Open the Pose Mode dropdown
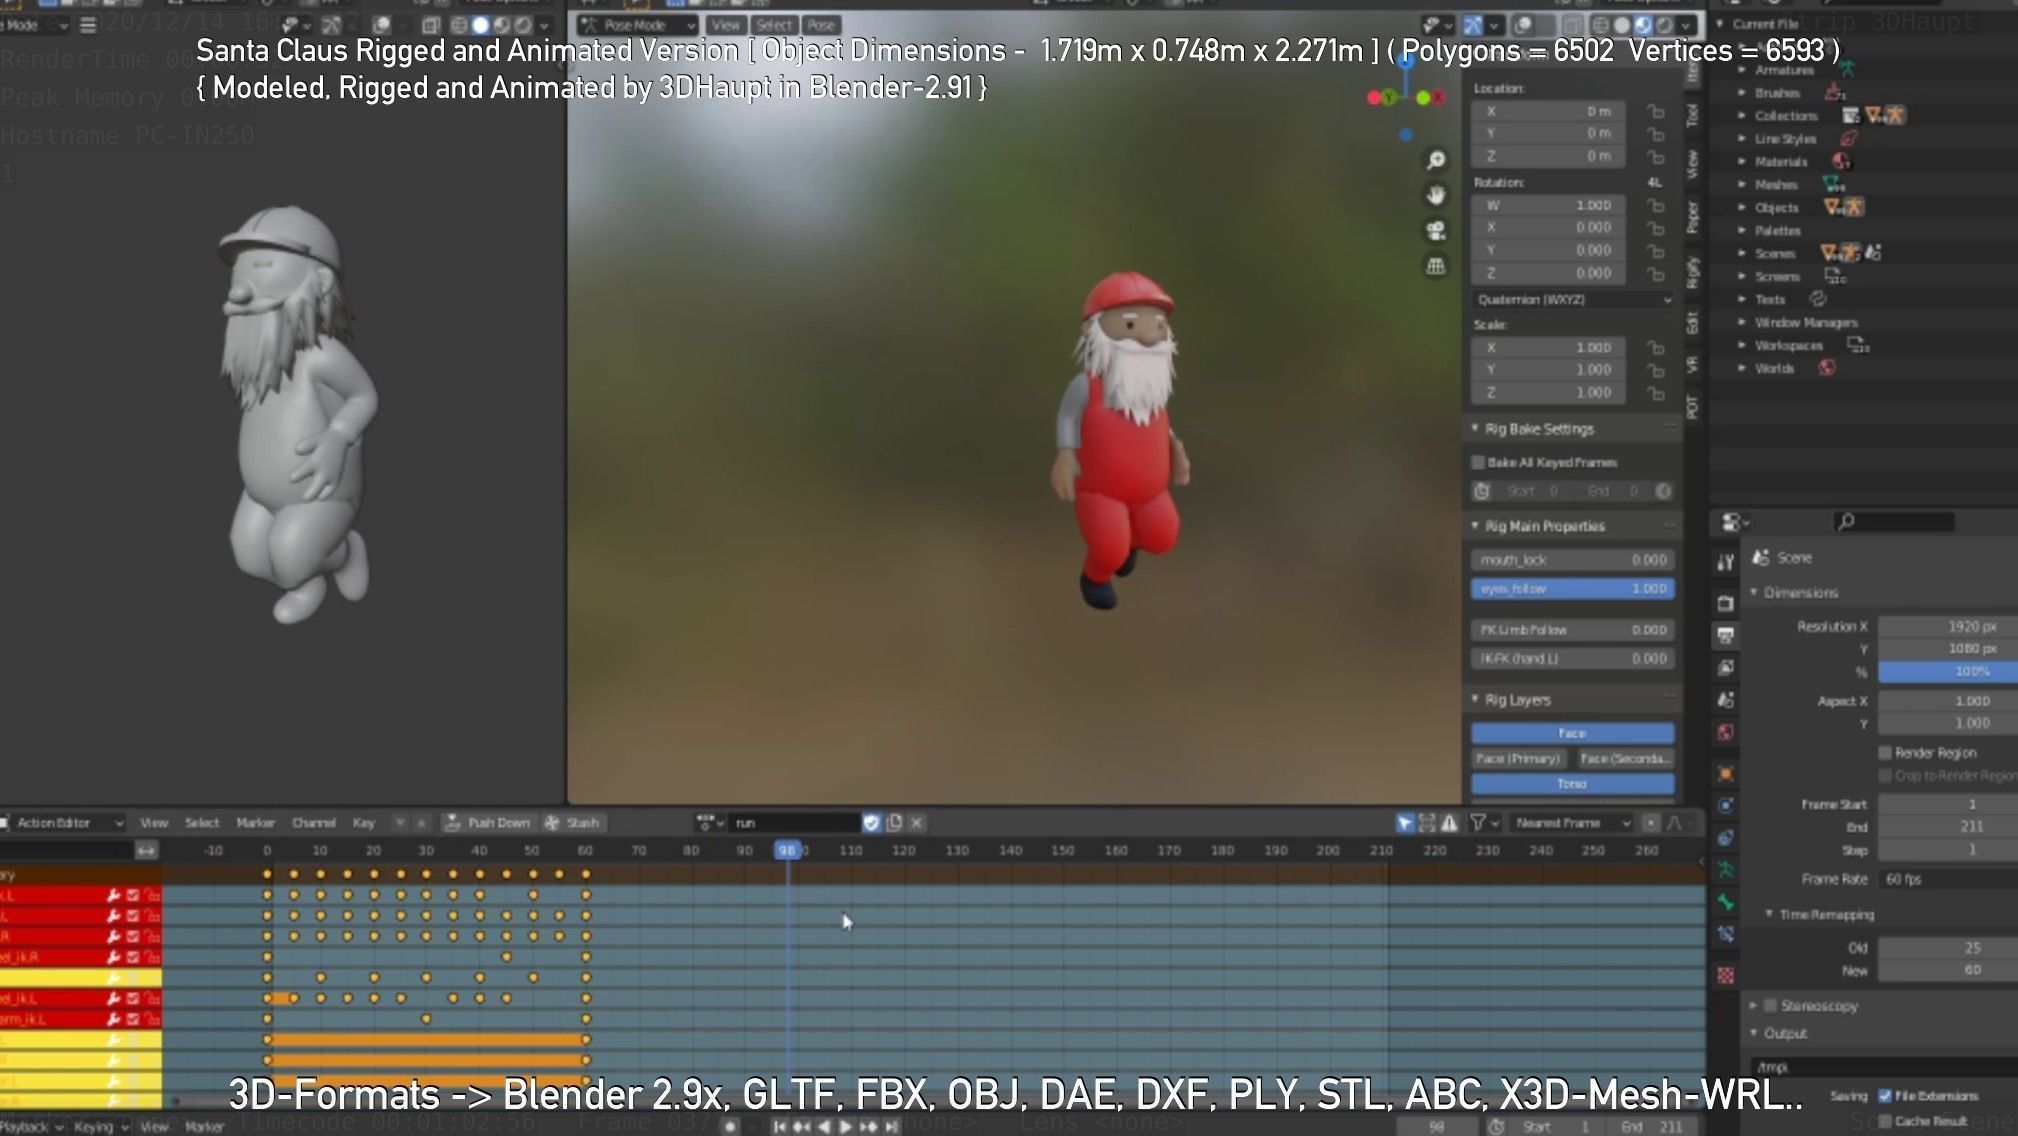The width and height of the screenshot is (2018, 1136). pos(638,25)
